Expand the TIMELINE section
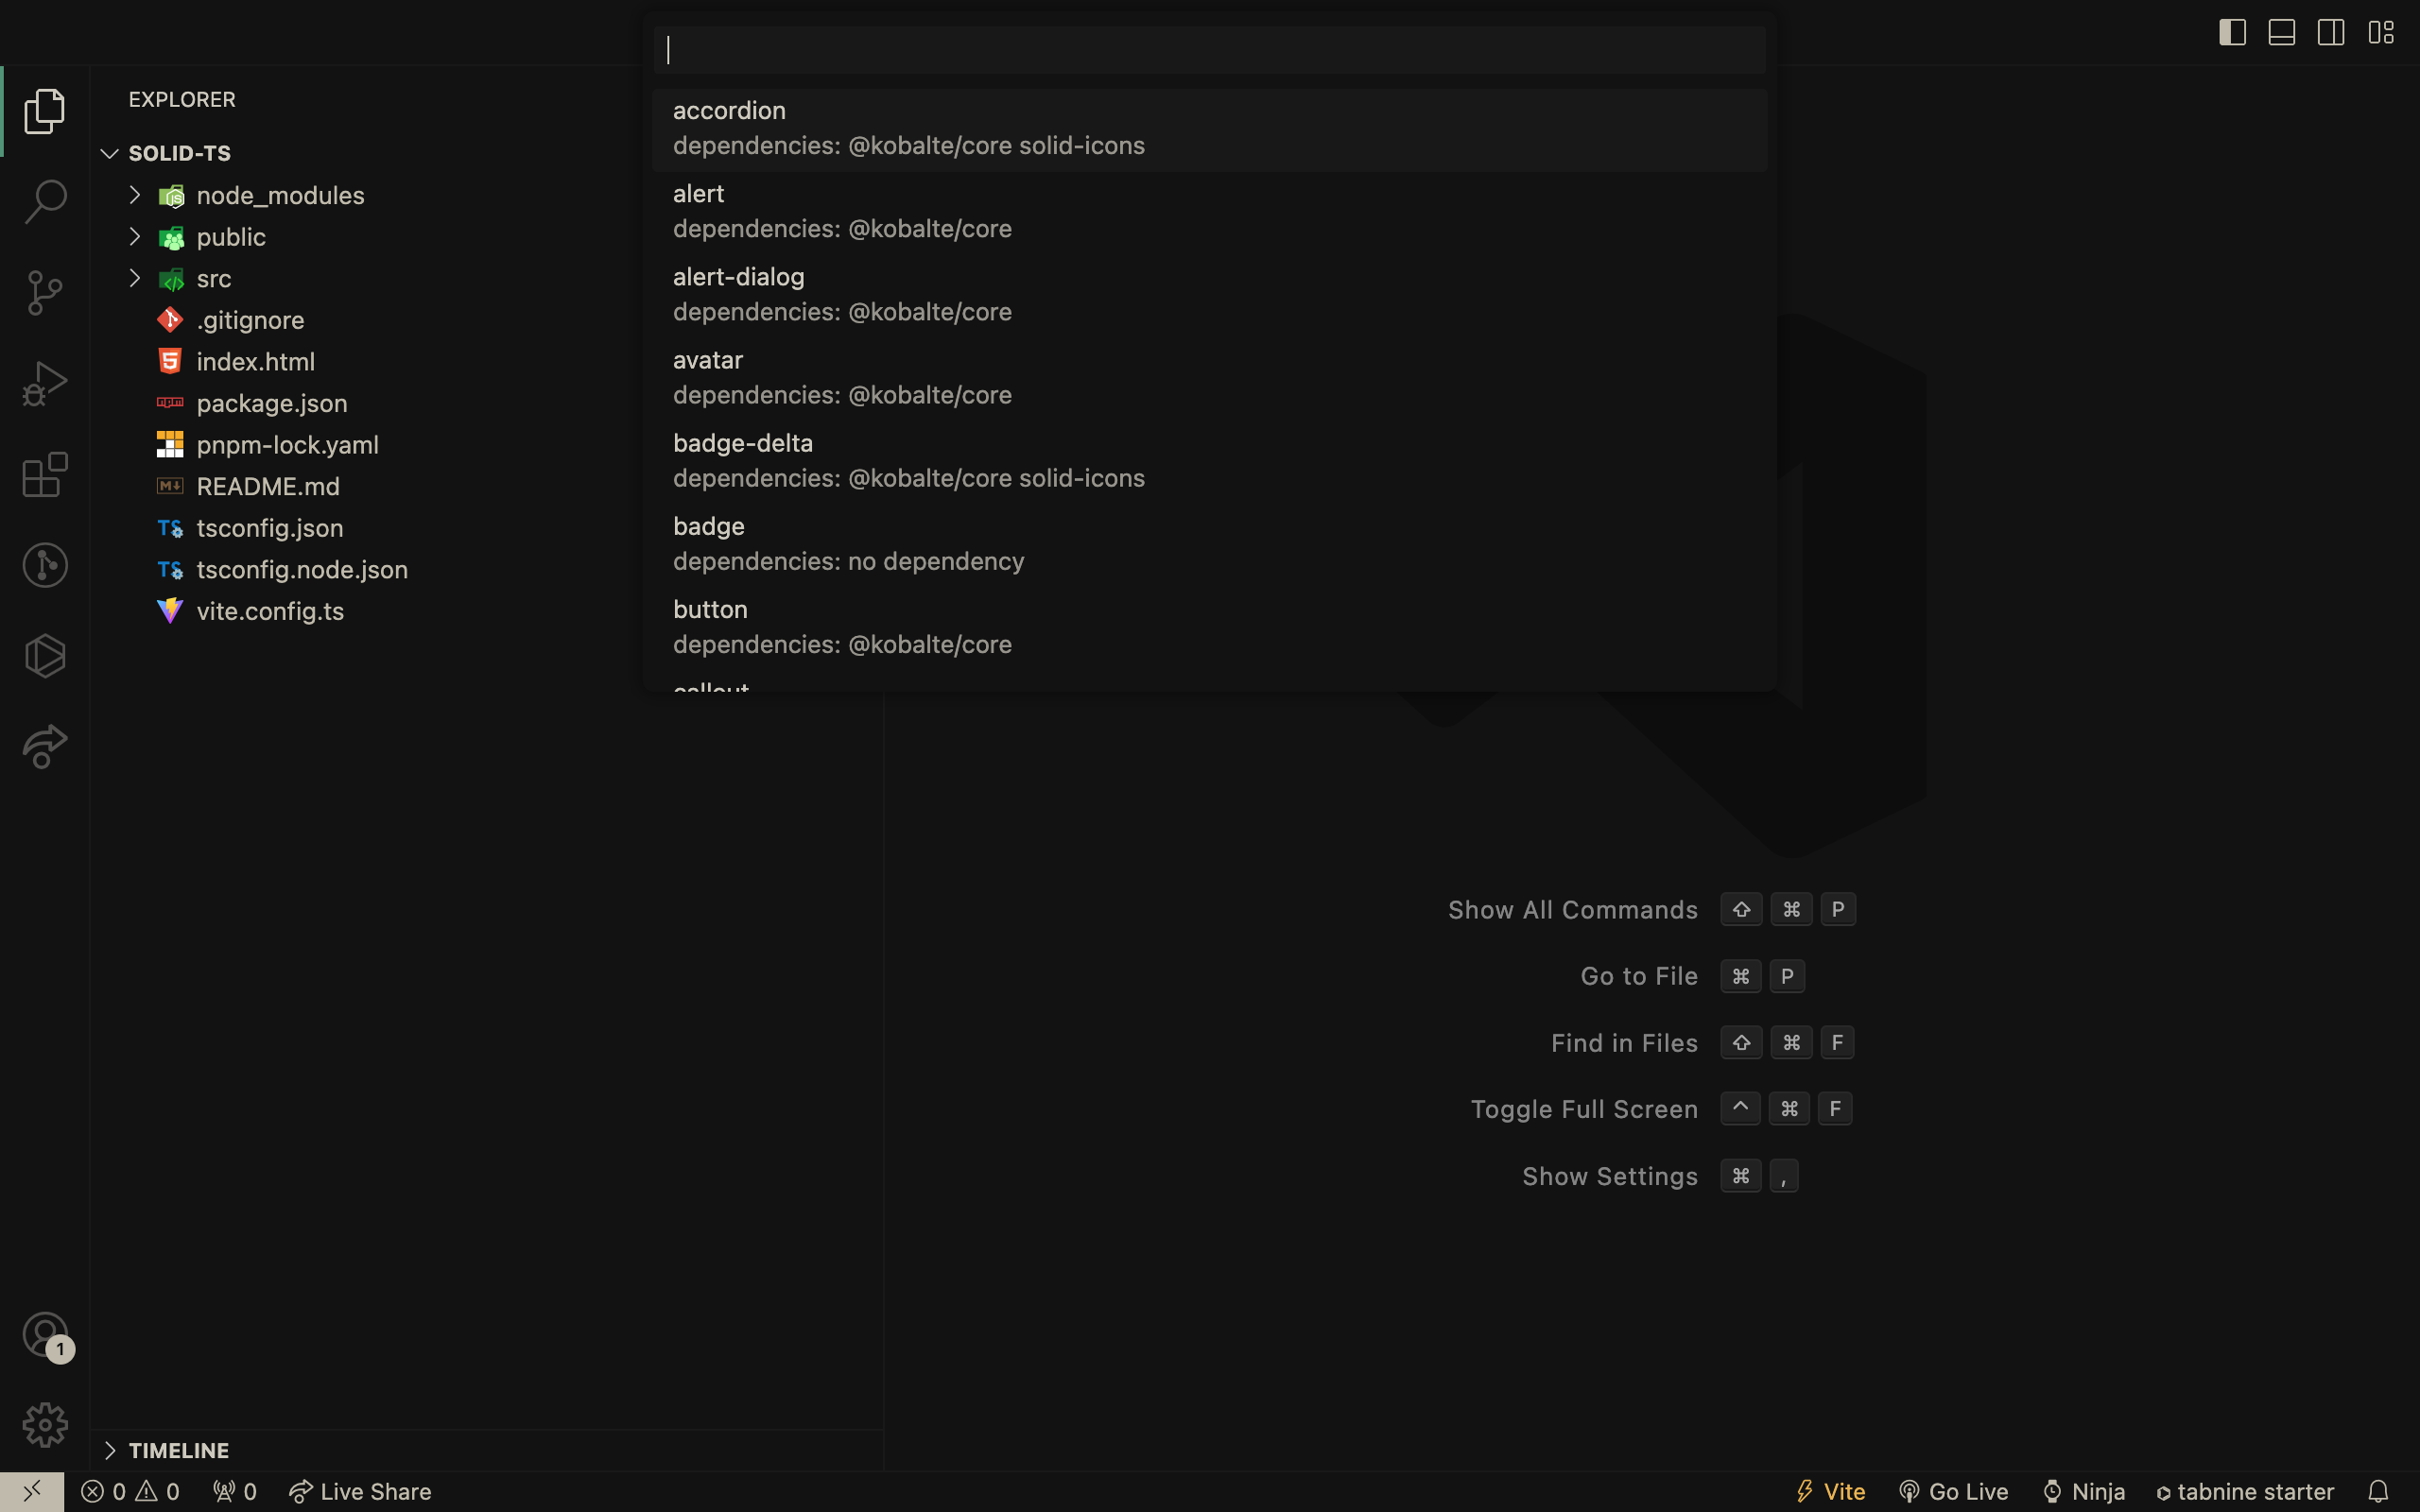Viewport: 2420px width, 1512px height. coord(179,1449)
